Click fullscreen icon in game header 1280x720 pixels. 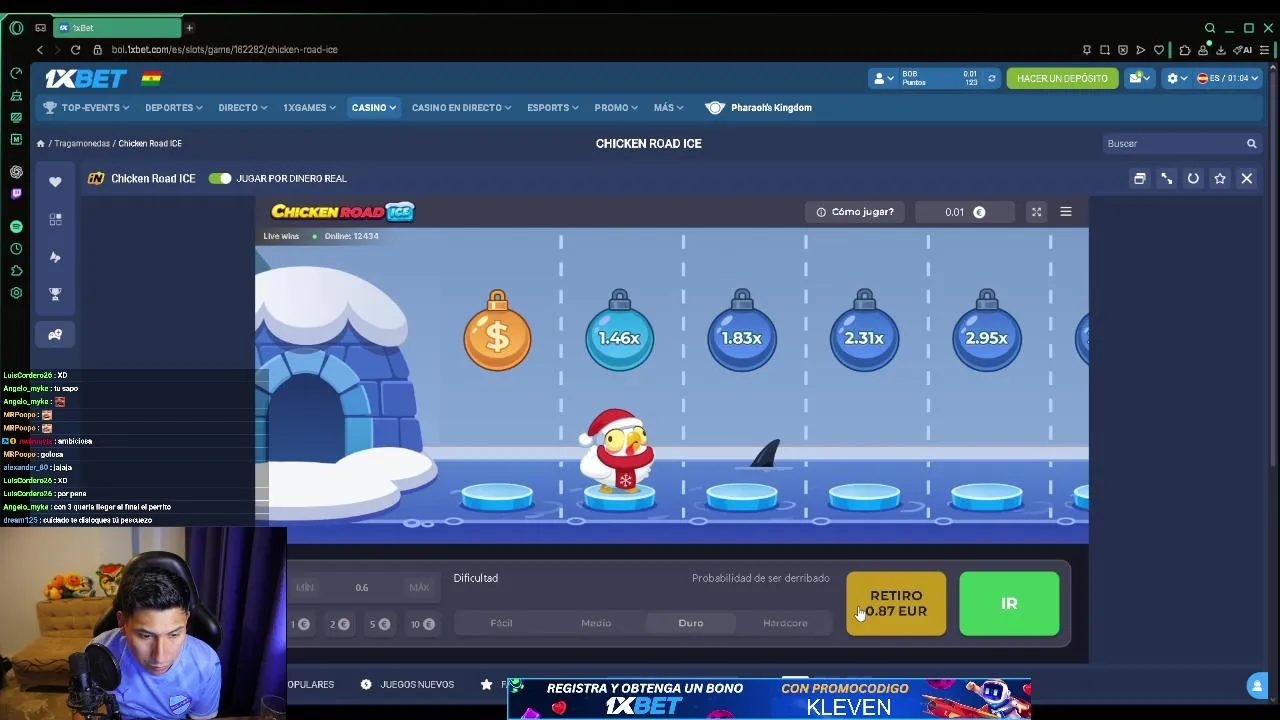[x=1036, y=212]
